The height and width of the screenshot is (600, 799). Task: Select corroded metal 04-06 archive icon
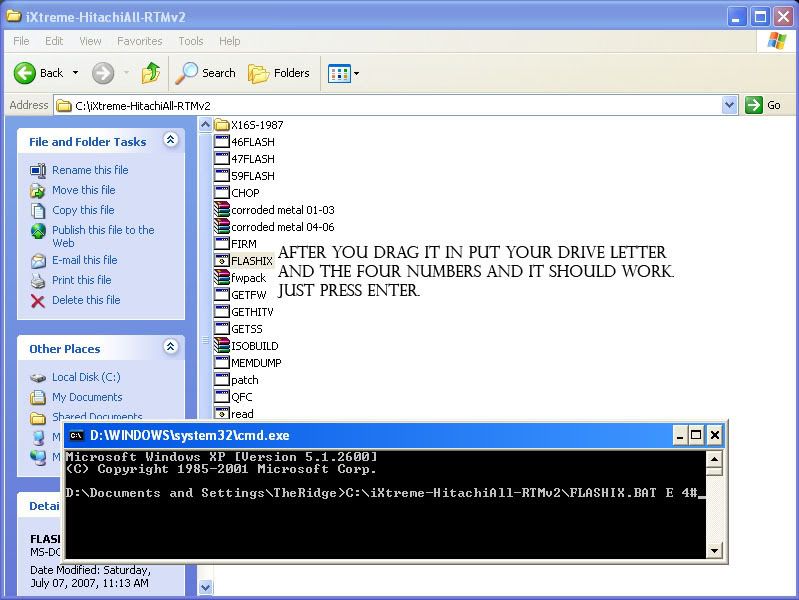point(222,227)
